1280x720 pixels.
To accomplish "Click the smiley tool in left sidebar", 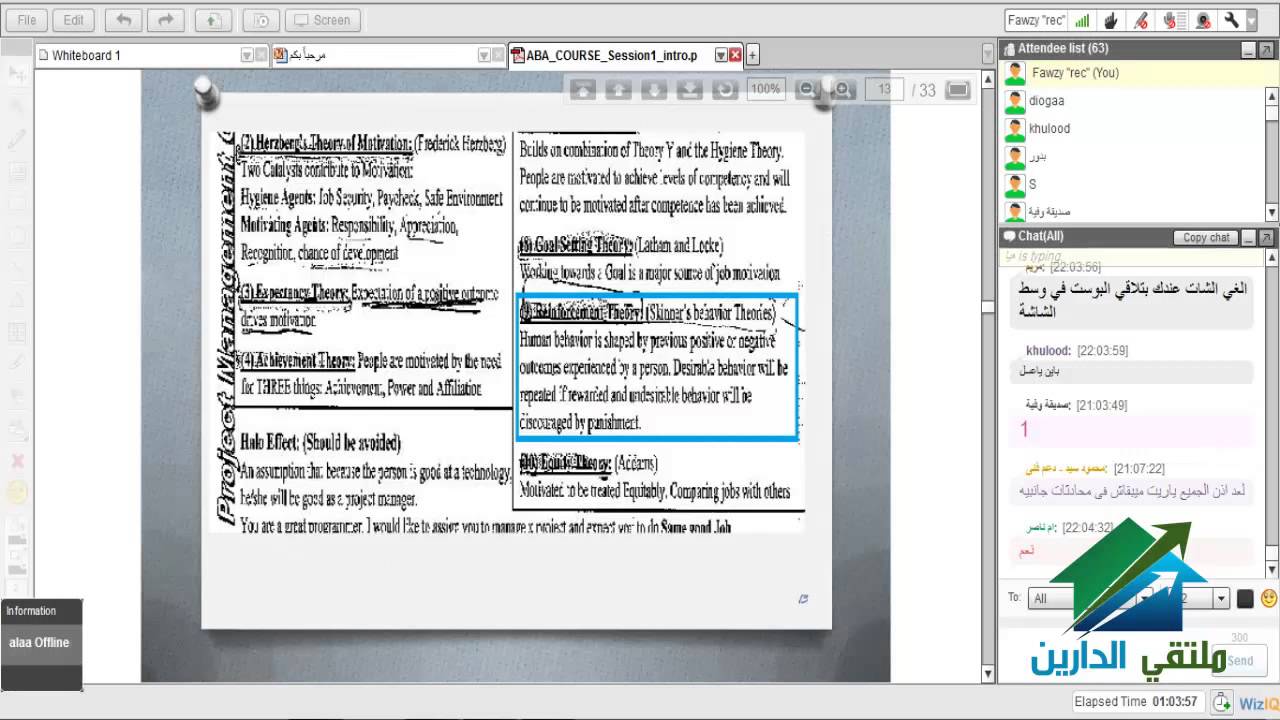I will pyautogui.click(x=17, y=491).
